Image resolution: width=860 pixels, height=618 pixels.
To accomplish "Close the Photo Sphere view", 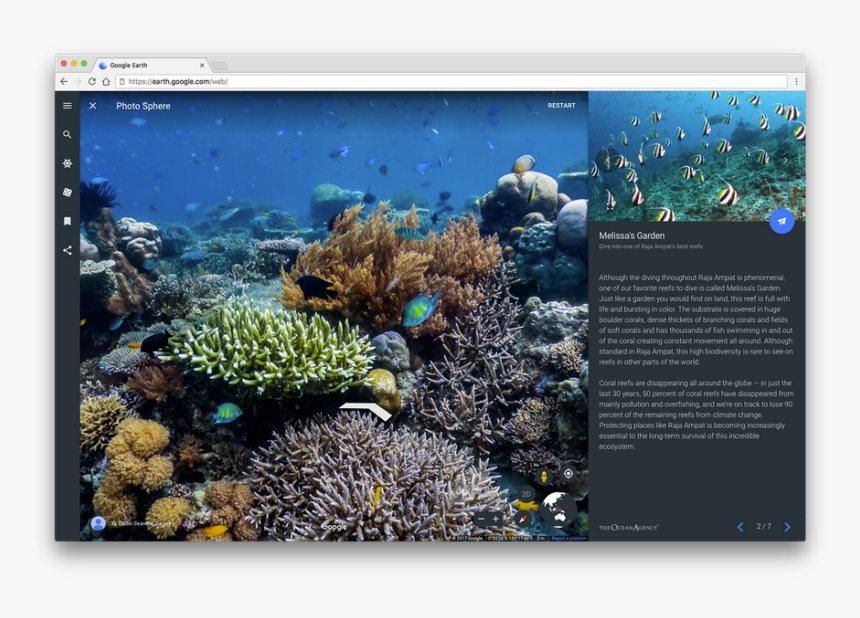I will click(x=93, y=106).
